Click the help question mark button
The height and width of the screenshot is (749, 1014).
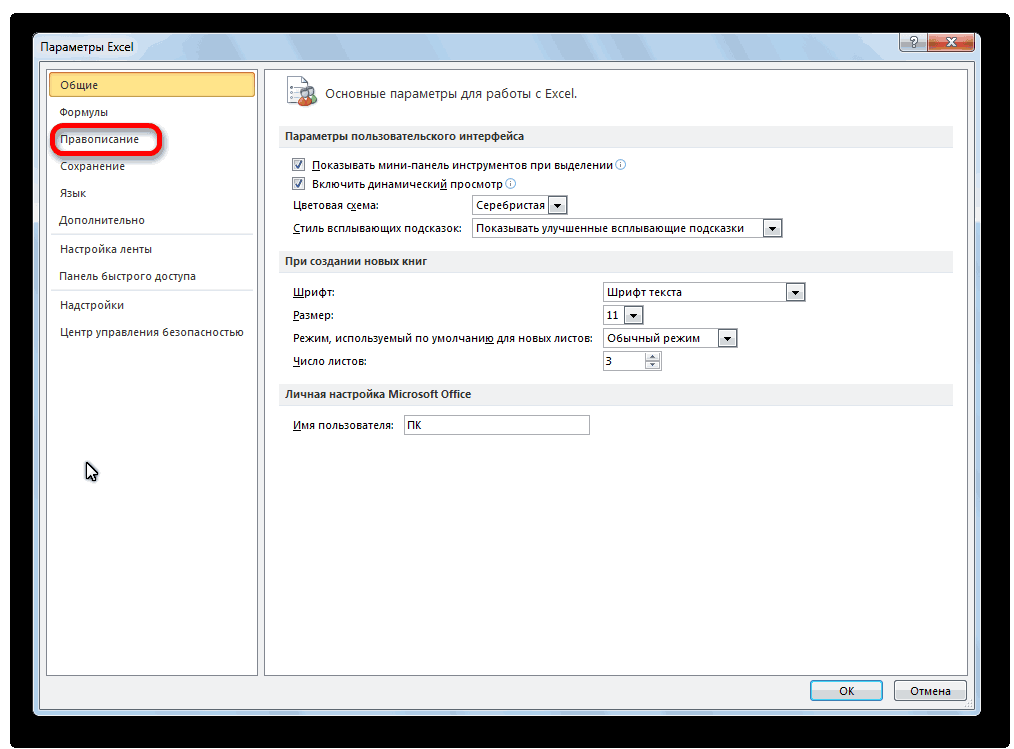913,42
